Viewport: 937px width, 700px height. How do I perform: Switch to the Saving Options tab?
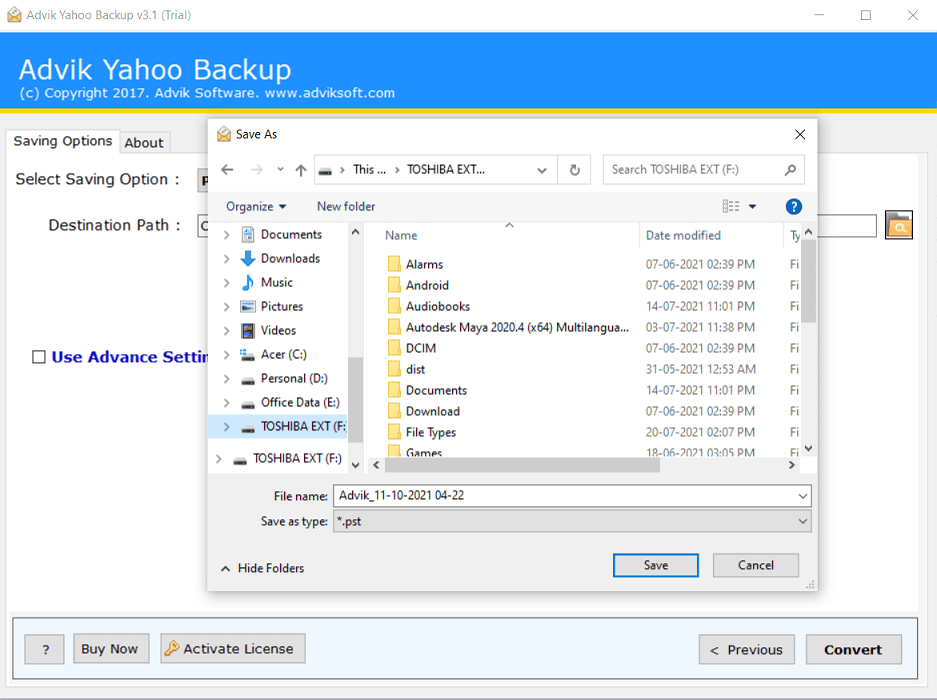pos(63,141)
